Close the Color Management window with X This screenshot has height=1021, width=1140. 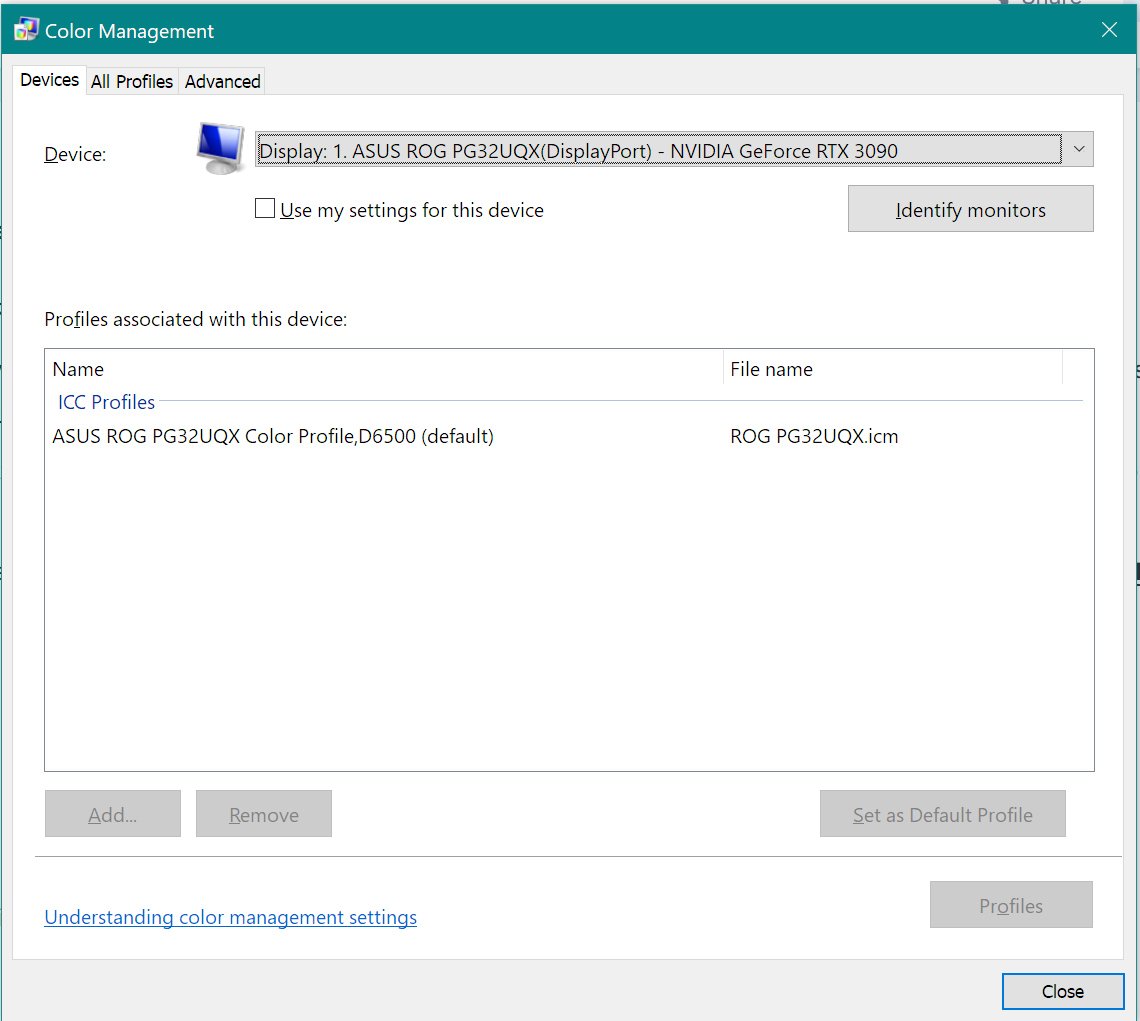tap(1109, 30)
